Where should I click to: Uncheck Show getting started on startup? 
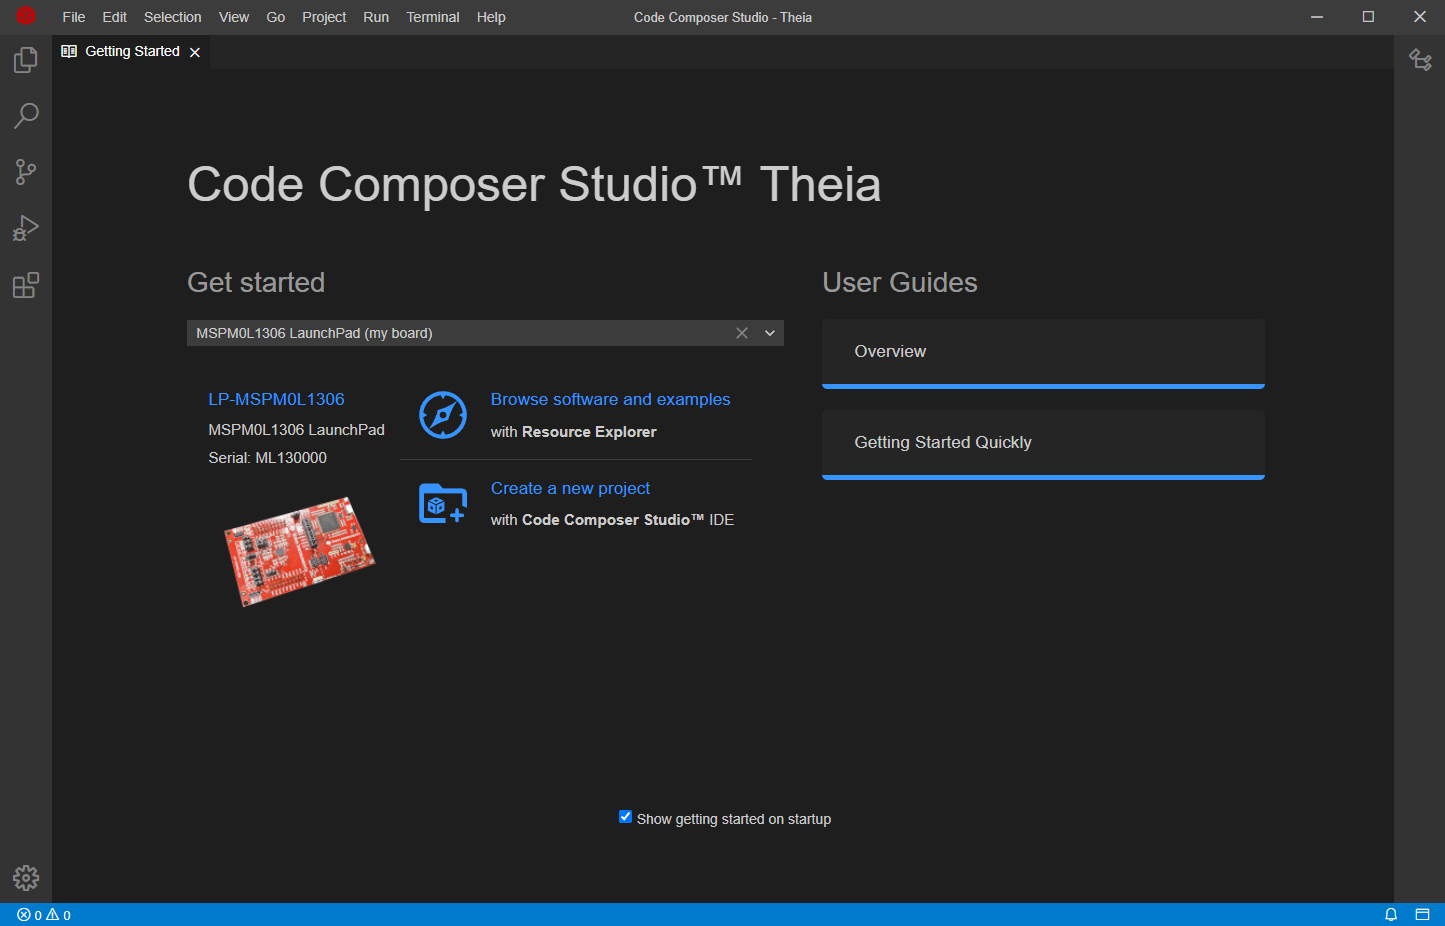tap(626, 817)
